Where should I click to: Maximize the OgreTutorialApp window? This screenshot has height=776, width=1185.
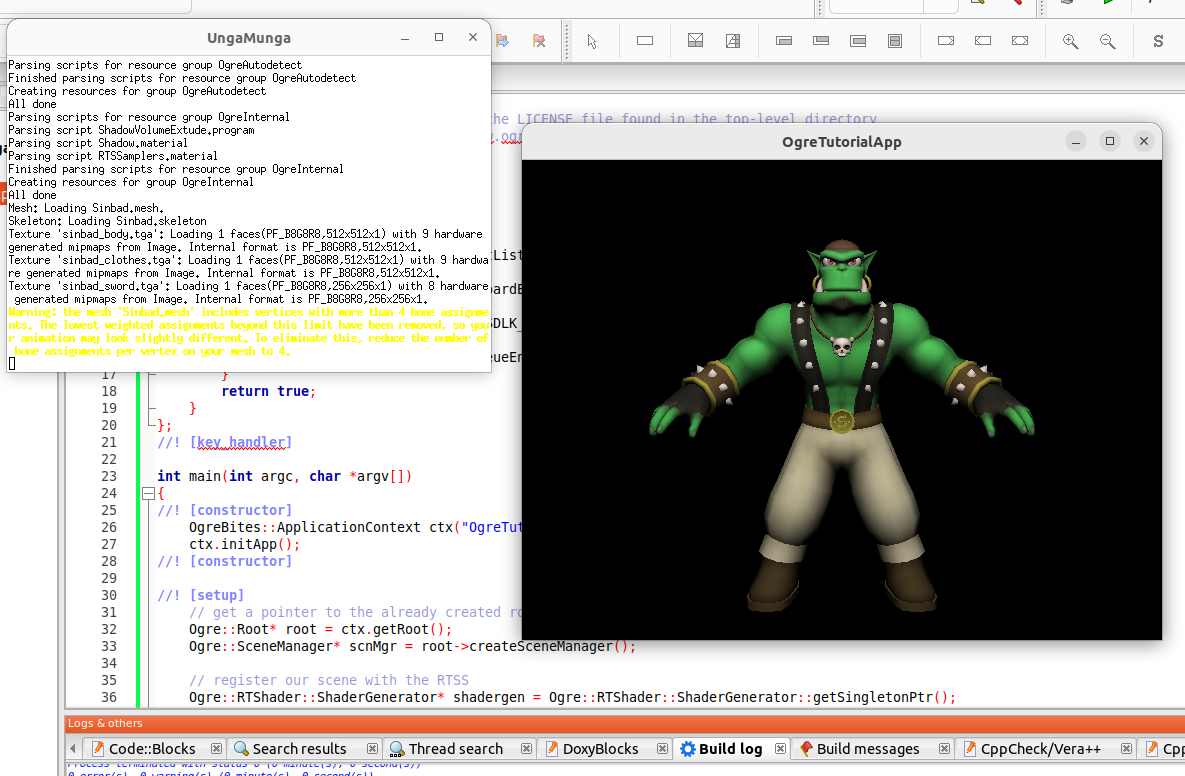tap(1109, 142)
